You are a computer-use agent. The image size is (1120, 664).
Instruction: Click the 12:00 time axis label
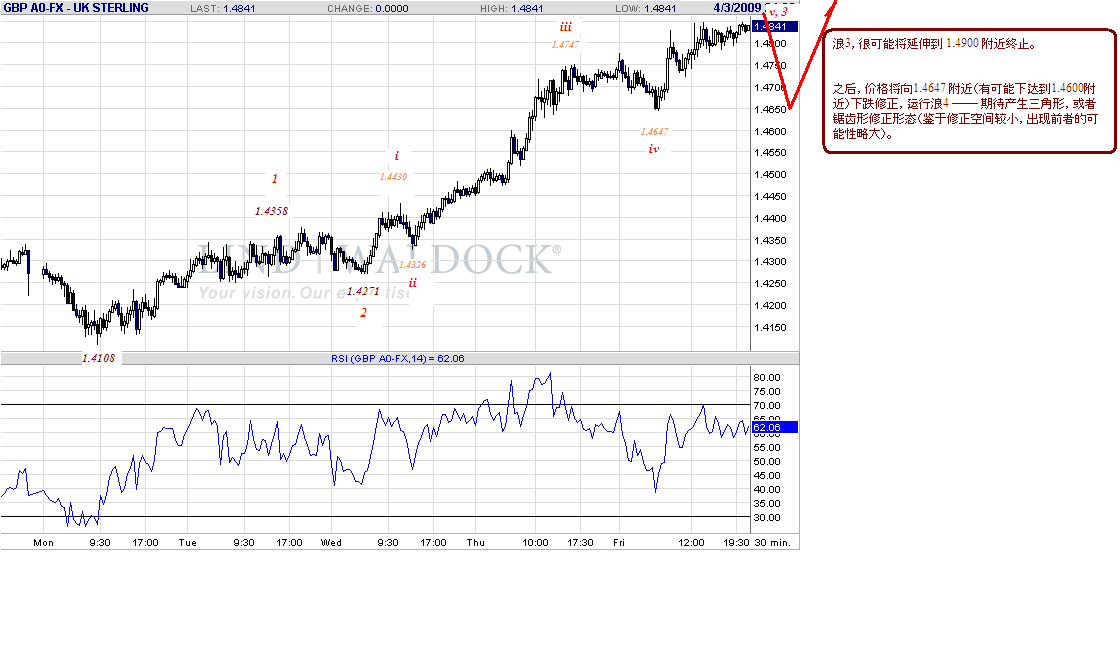(691, 543)
